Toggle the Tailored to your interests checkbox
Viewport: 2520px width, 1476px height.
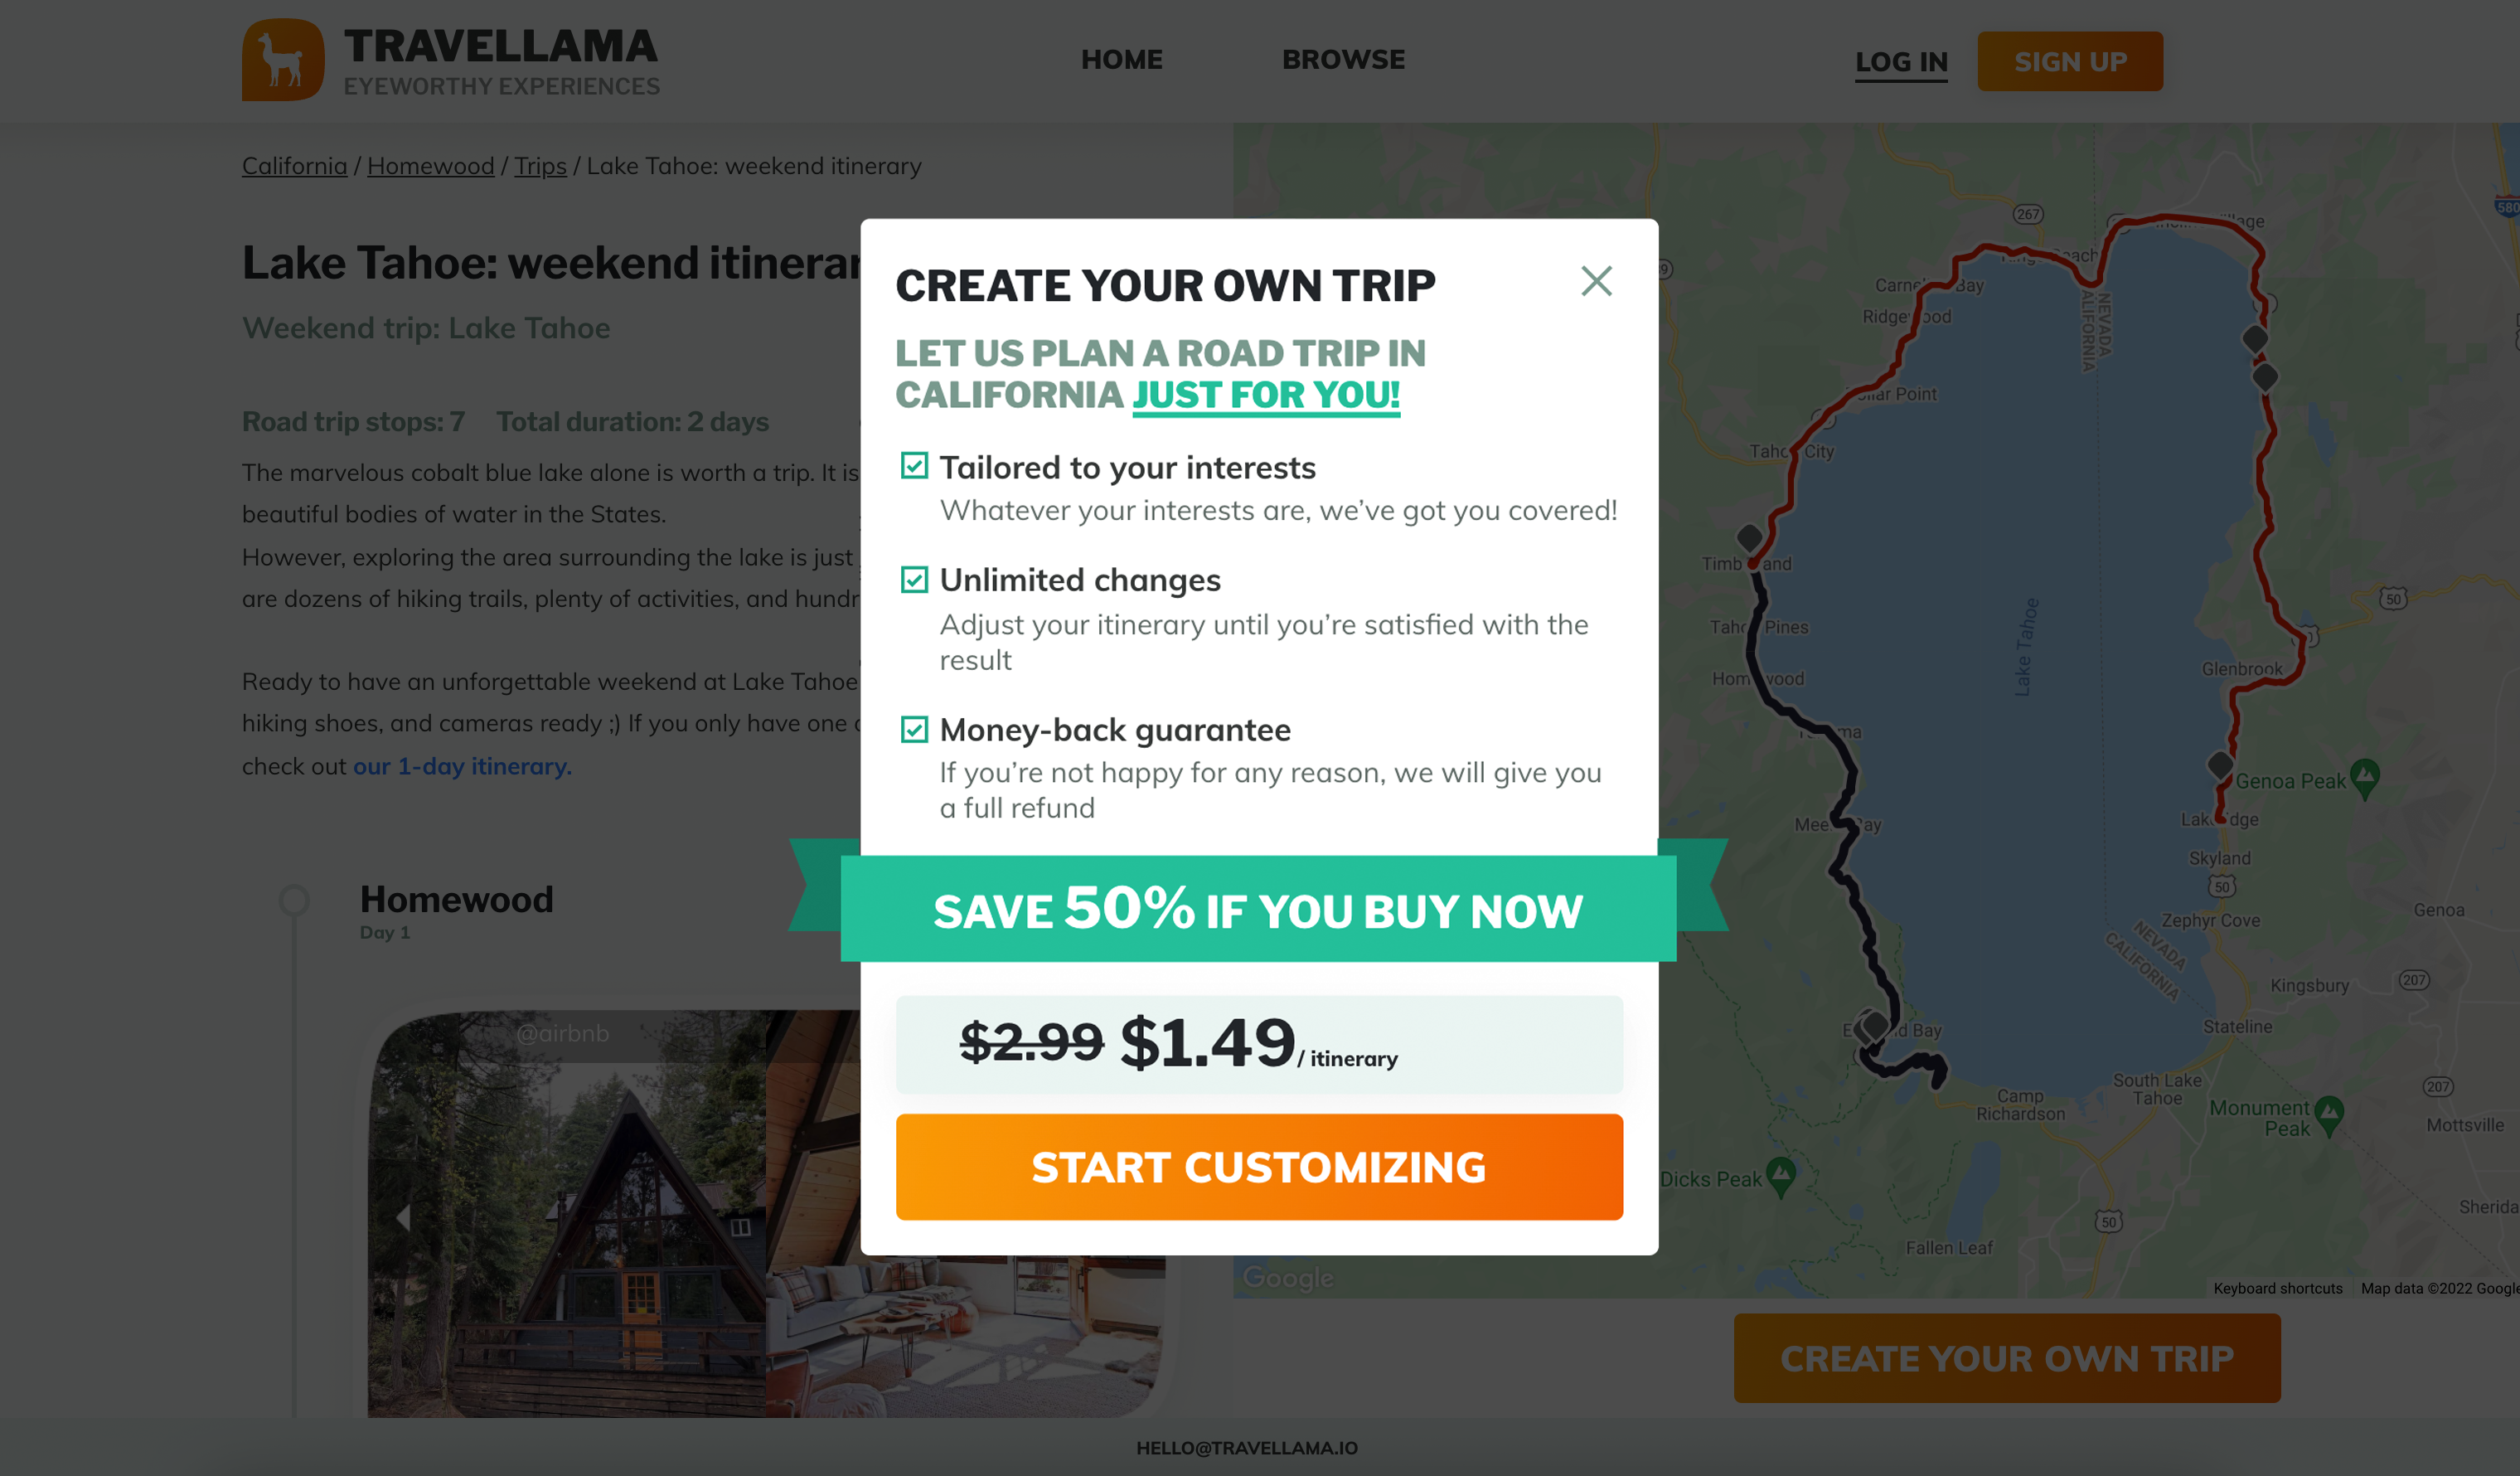point(914,466)
